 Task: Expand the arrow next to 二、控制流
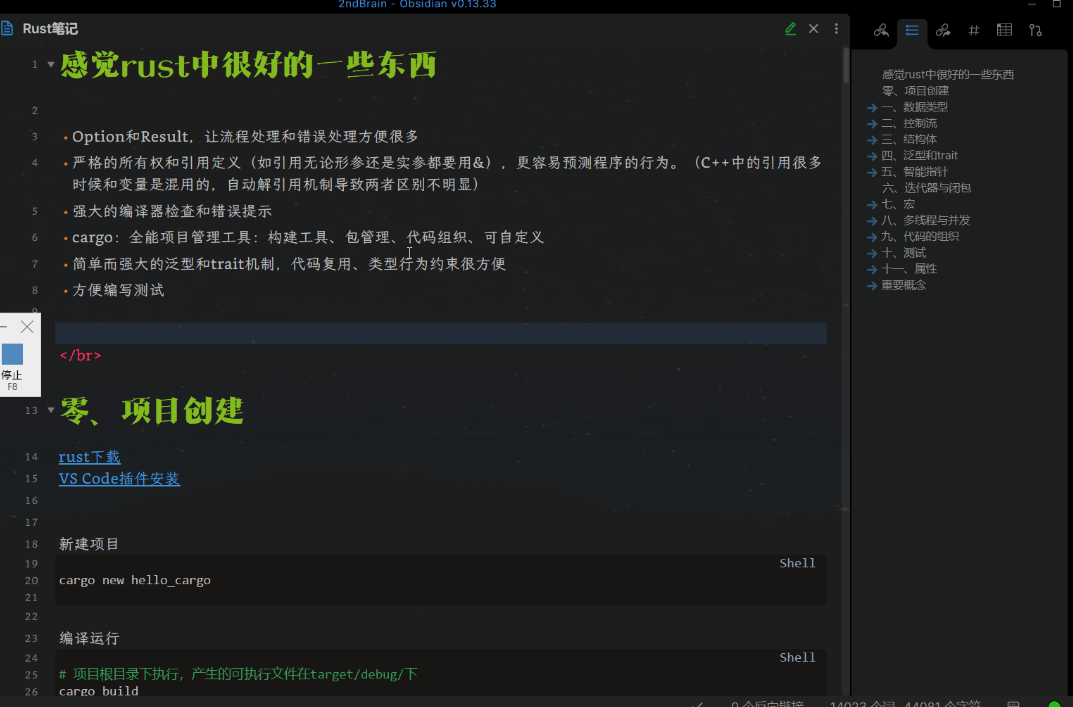click(x=872, y=124)
